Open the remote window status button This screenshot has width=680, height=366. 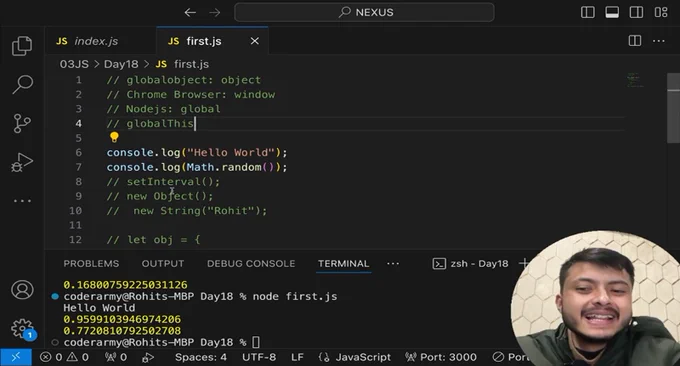click(16, 357)
